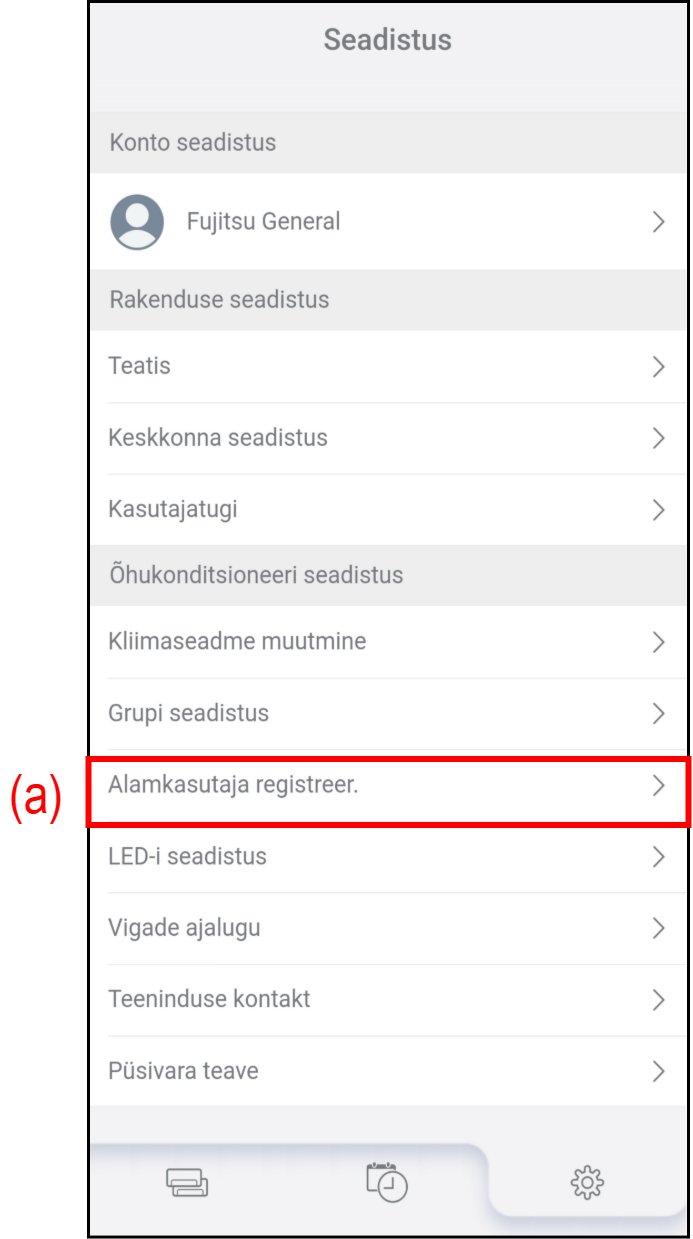
Task: Tap the chevron on Grupi seadistus row
Action: coord(658,714)
